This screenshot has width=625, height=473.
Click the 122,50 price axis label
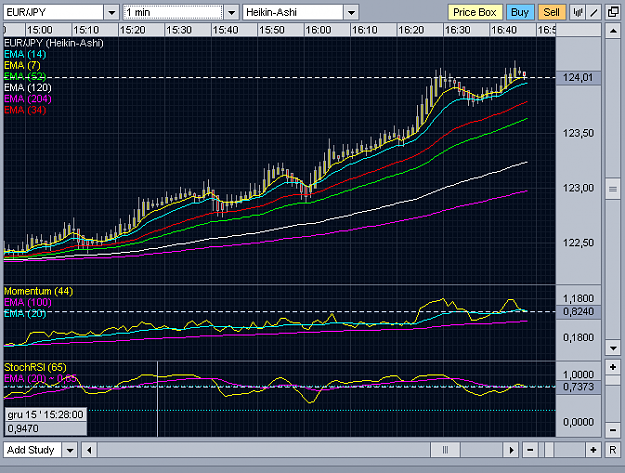pyautogui.click(x=578, y=243)
